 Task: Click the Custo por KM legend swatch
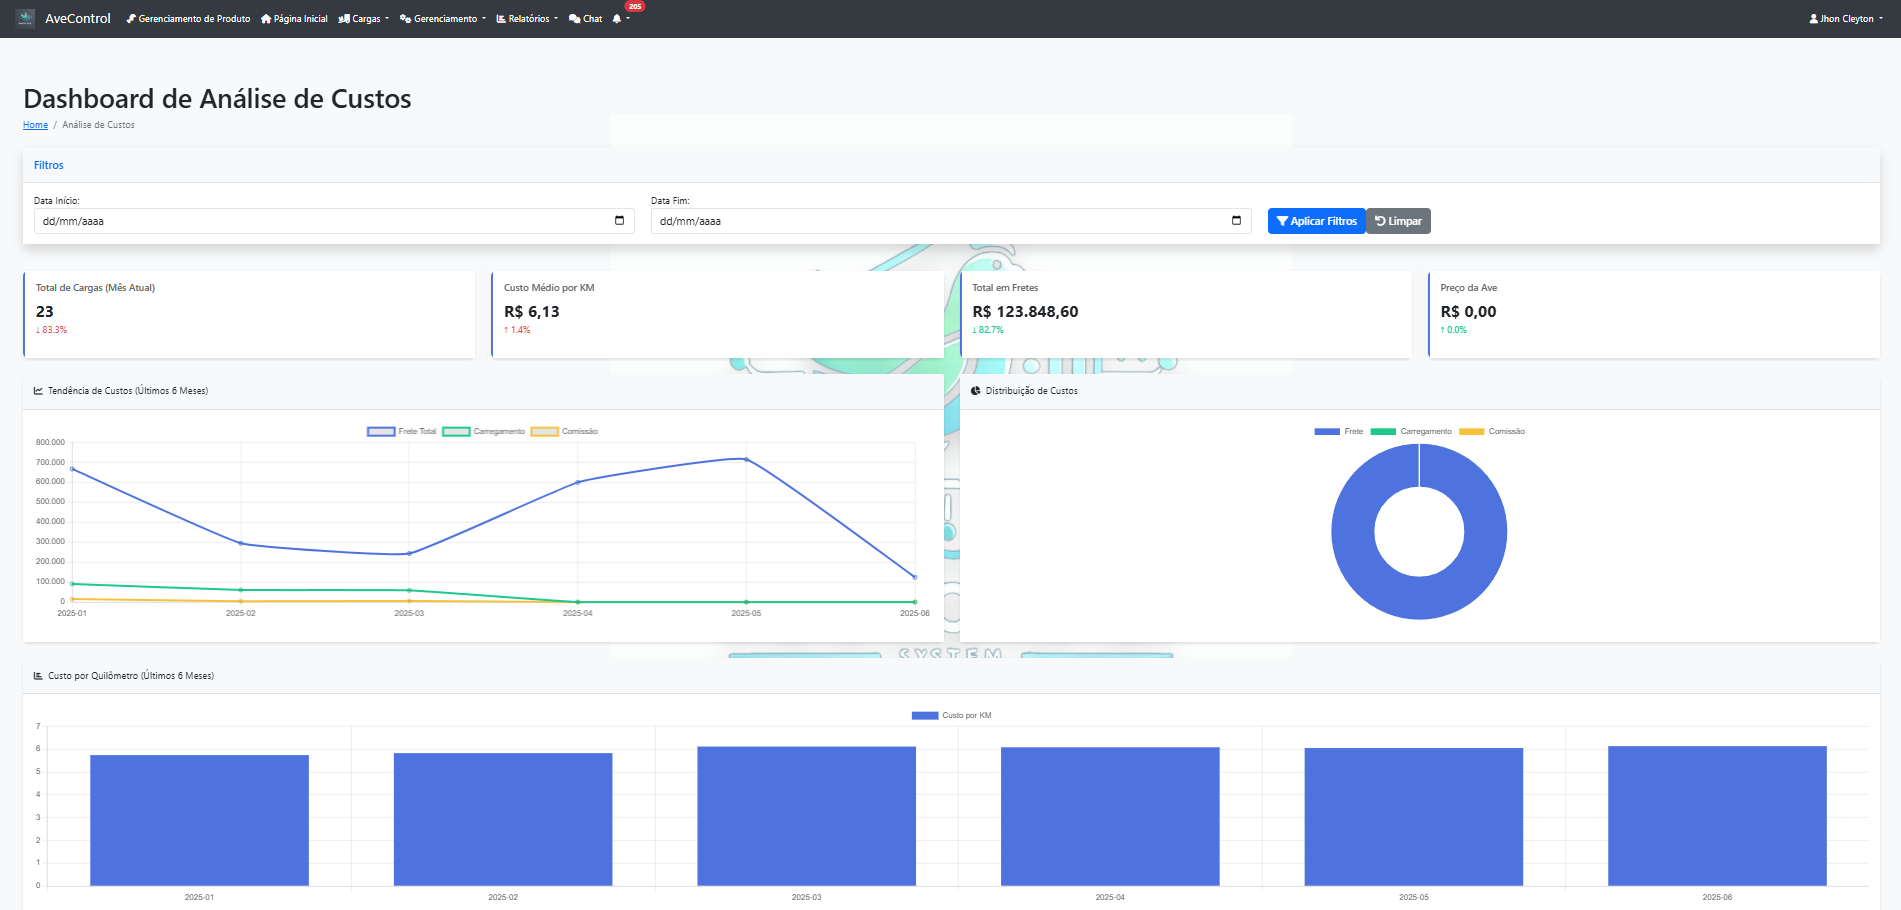(x=924, y=716)
